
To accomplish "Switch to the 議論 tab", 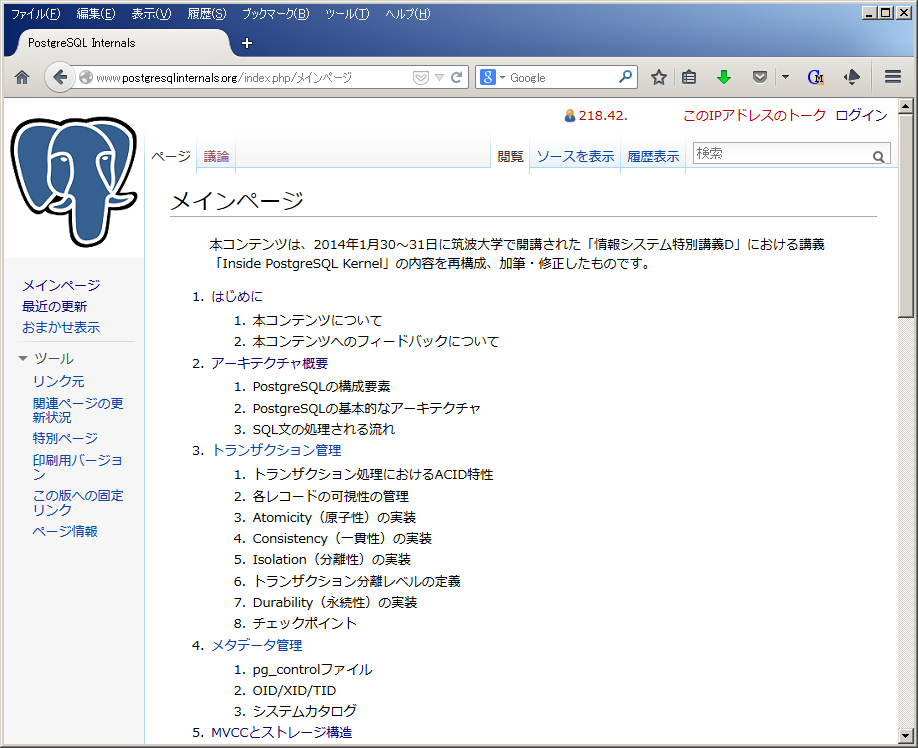I will coord(216,156).
